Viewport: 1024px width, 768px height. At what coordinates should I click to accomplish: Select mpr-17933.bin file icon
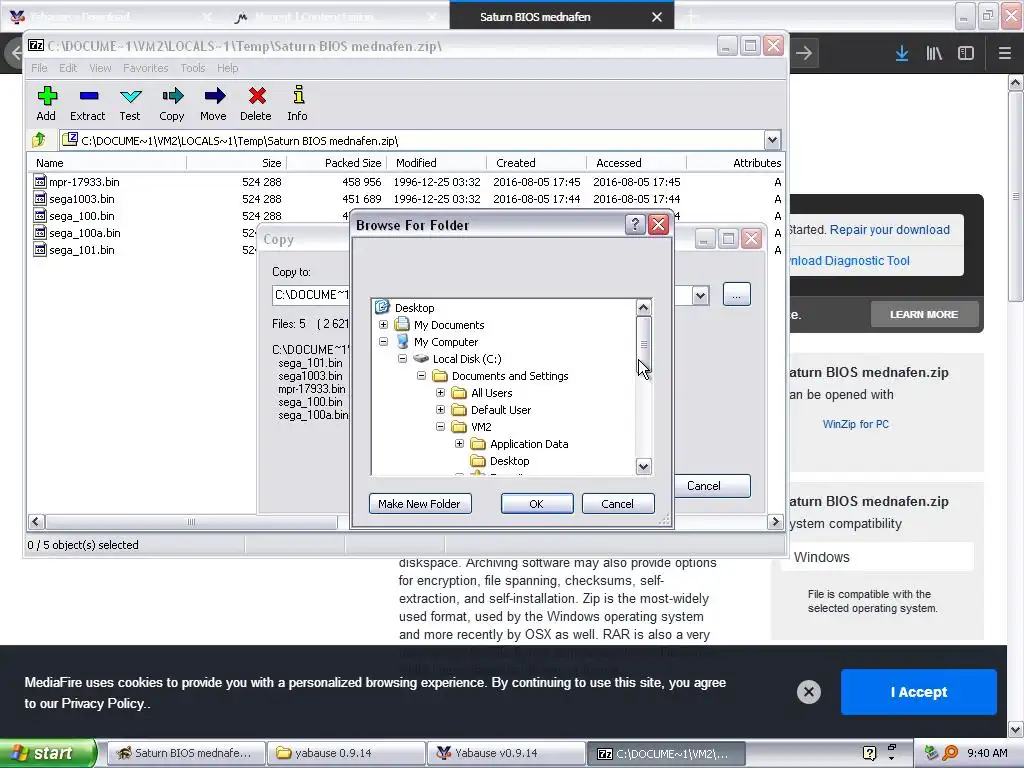(40, 182)
